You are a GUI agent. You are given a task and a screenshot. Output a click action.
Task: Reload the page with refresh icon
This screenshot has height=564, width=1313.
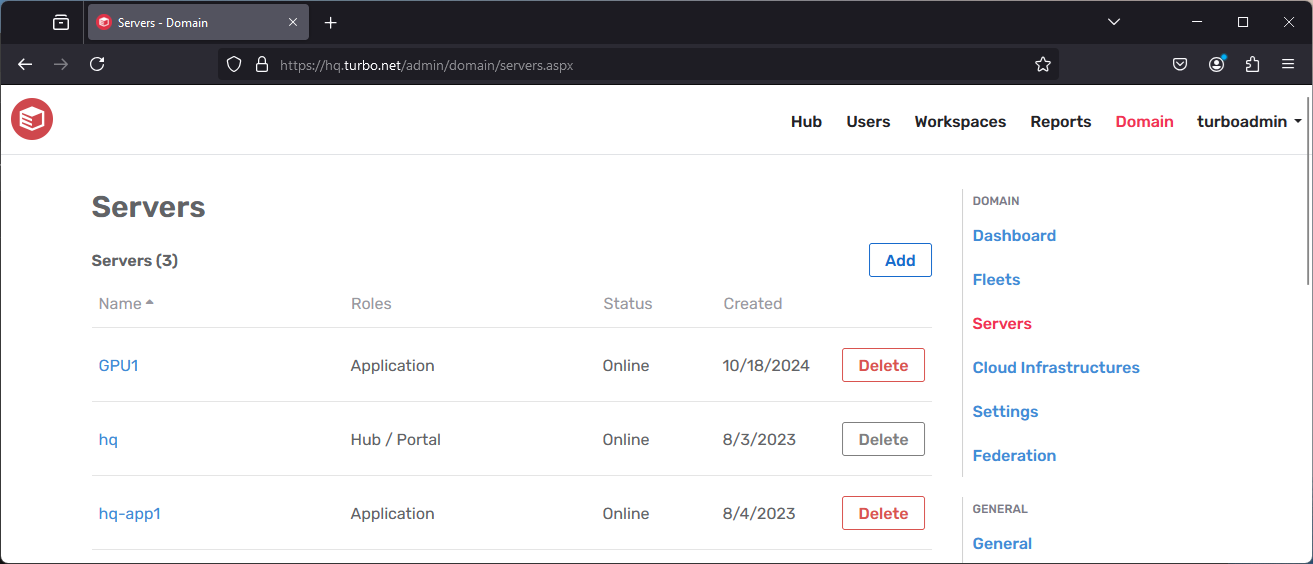click(97, 64)
